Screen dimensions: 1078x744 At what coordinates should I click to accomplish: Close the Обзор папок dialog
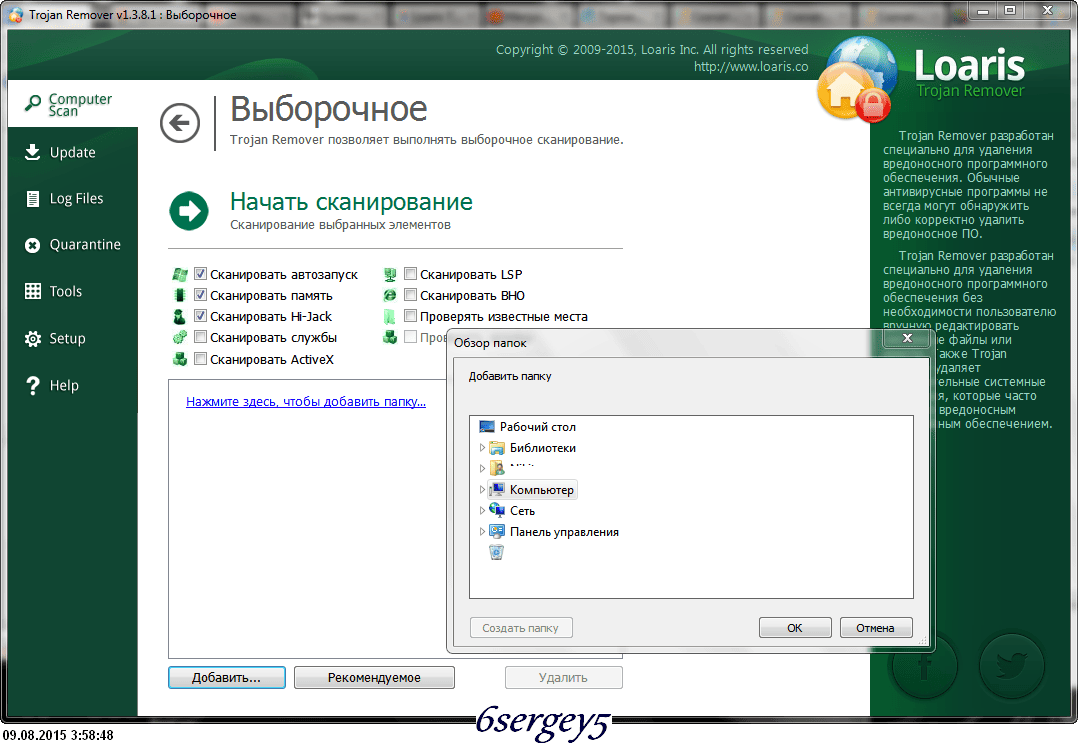907,338
